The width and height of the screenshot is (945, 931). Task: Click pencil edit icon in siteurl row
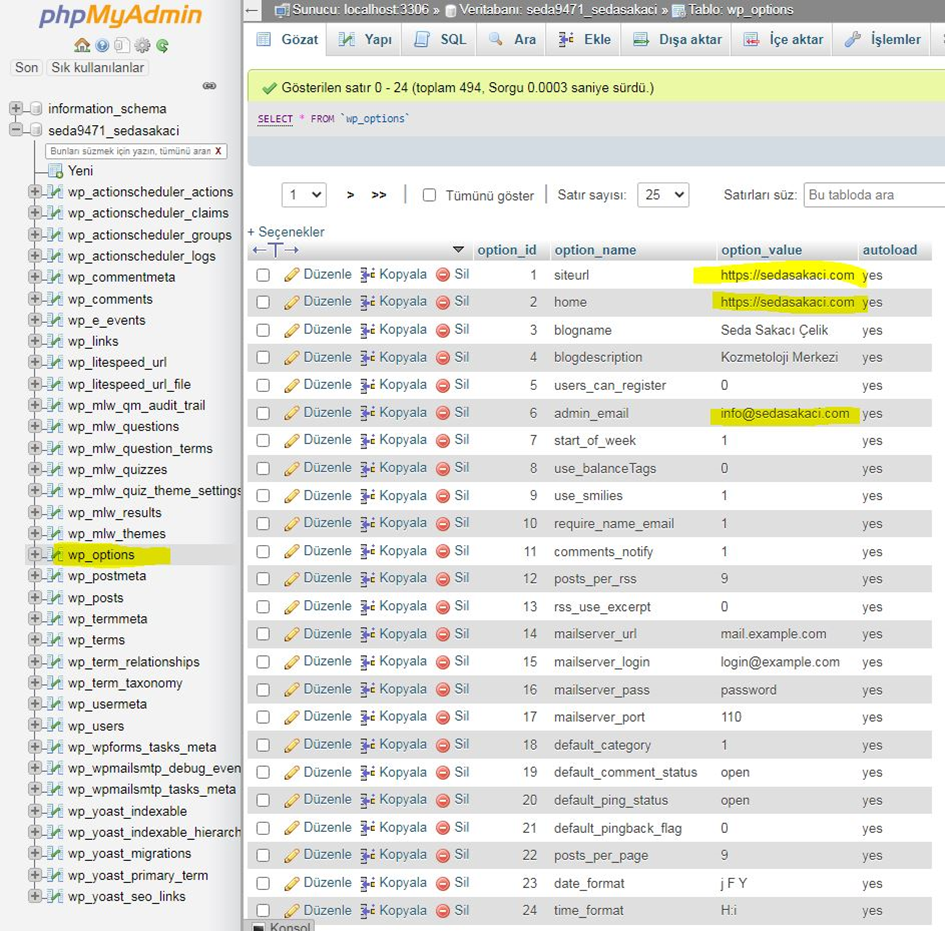coord(292,275)
